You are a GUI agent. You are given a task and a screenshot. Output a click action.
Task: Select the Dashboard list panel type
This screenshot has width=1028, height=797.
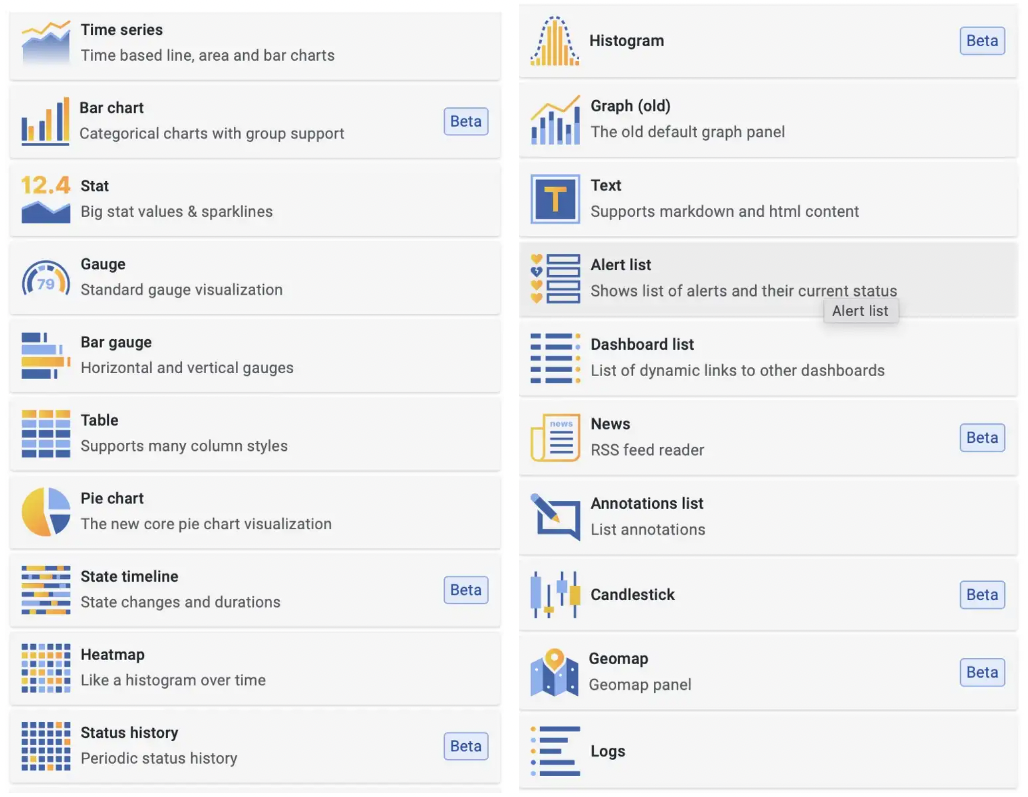[x=768, y=358]
